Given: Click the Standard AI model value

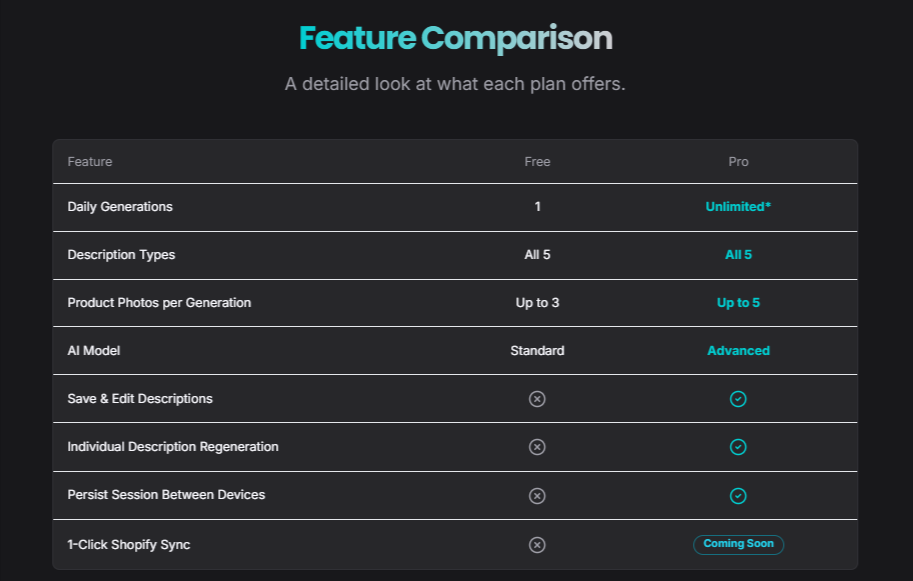Looking at the screenshot, I should (537, 351).
